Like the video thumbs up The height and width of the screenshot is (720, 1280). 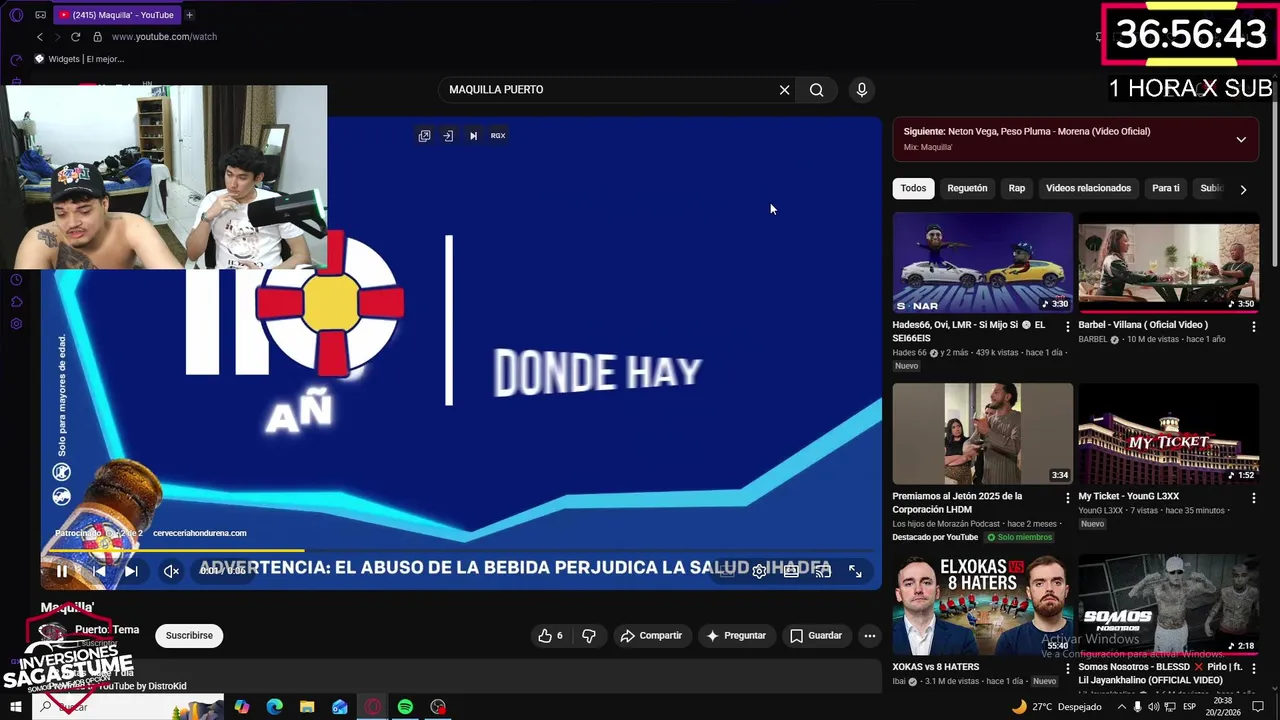[551, 636]
